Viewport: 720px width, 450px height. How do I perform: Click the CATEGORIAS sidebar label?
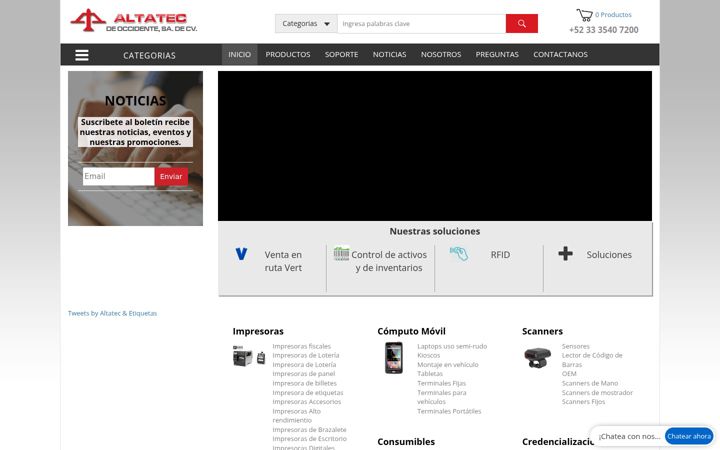(x=149, y=56)
